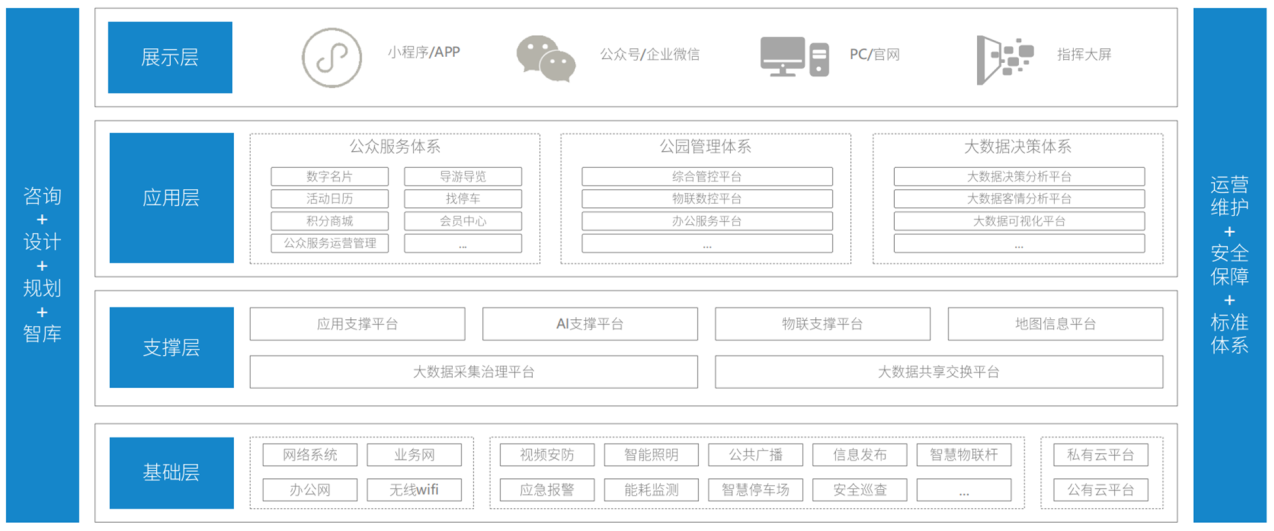
Task: Click the WeChat chat bubbles icon
Action: coord(546,57)
